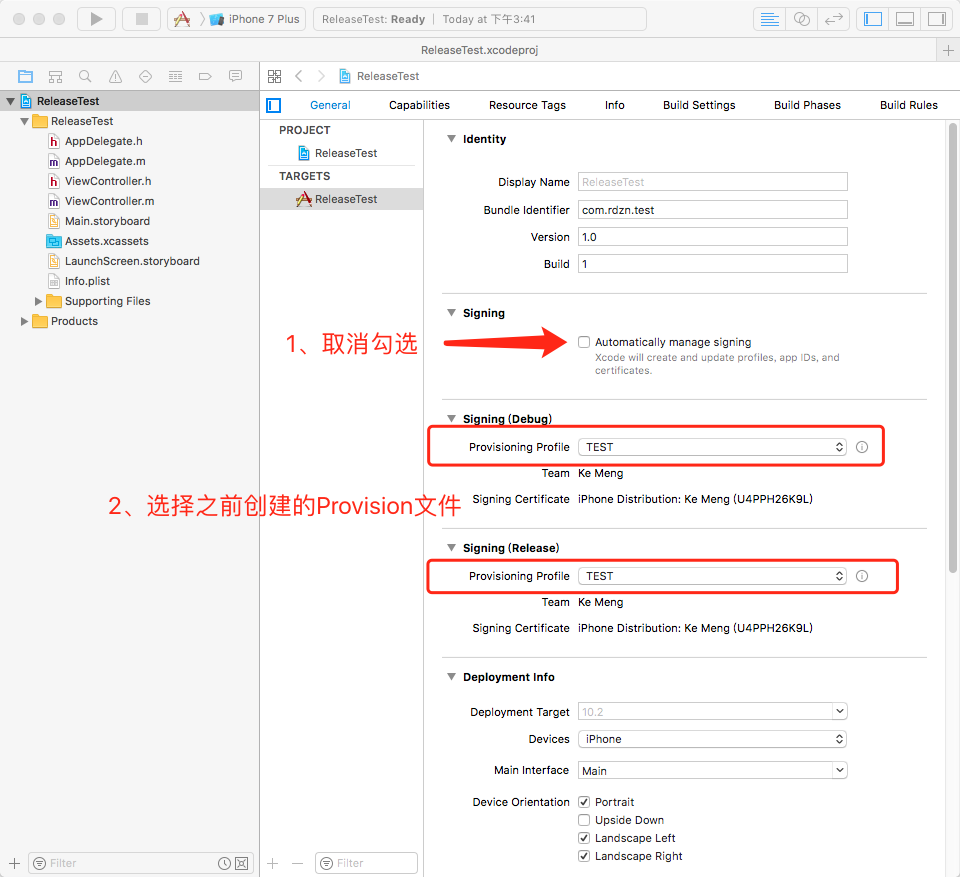Open the test navigator
Image resolution: width=960 pixels, height=877 pixels.
click(145, 77)
